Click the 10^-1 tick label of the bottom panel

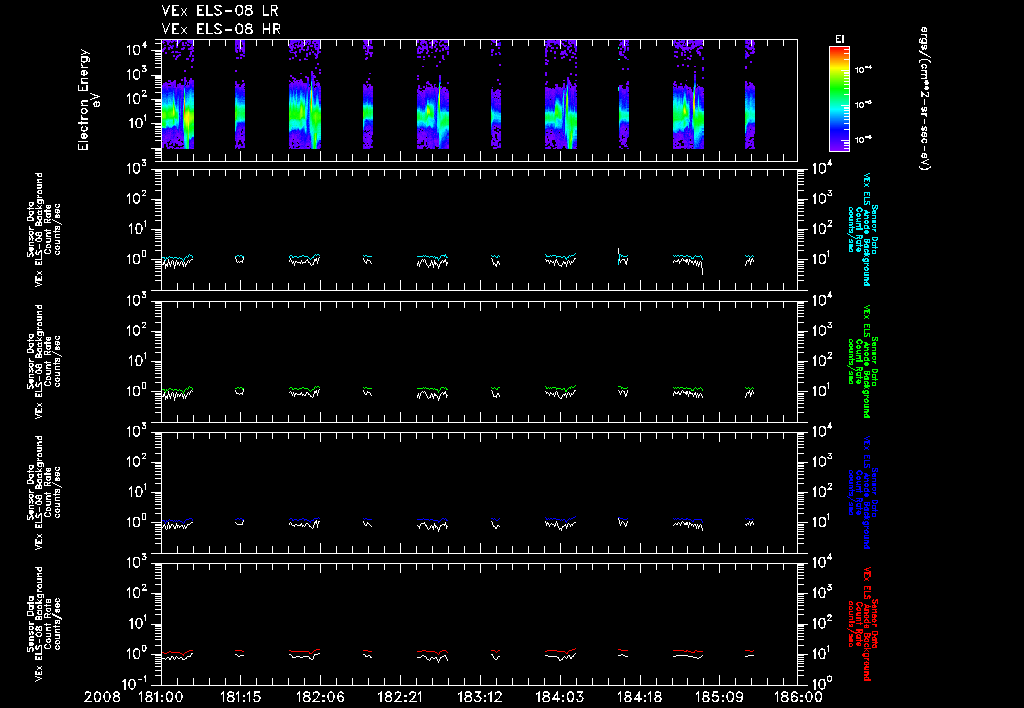136,683
